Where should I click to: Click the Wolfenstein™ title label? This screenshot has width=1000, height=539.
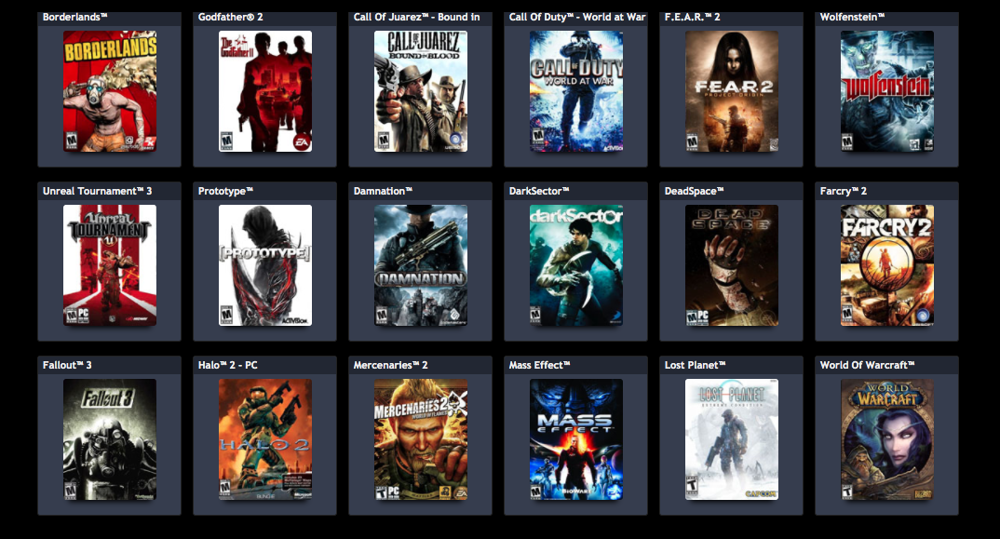pyautogui.click(x=852, y=17)
